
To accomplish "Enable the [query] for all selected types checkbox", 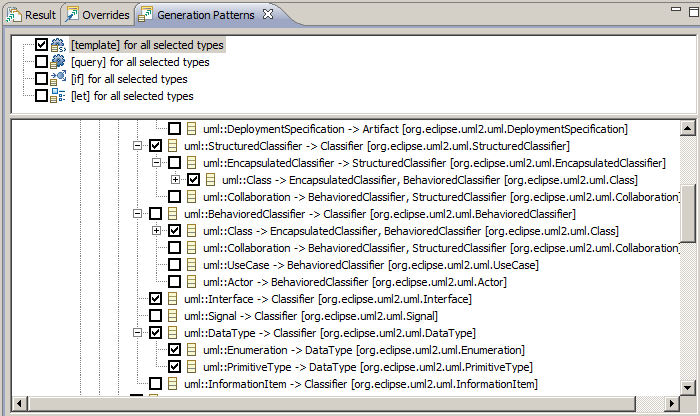I will pos(41,62).
